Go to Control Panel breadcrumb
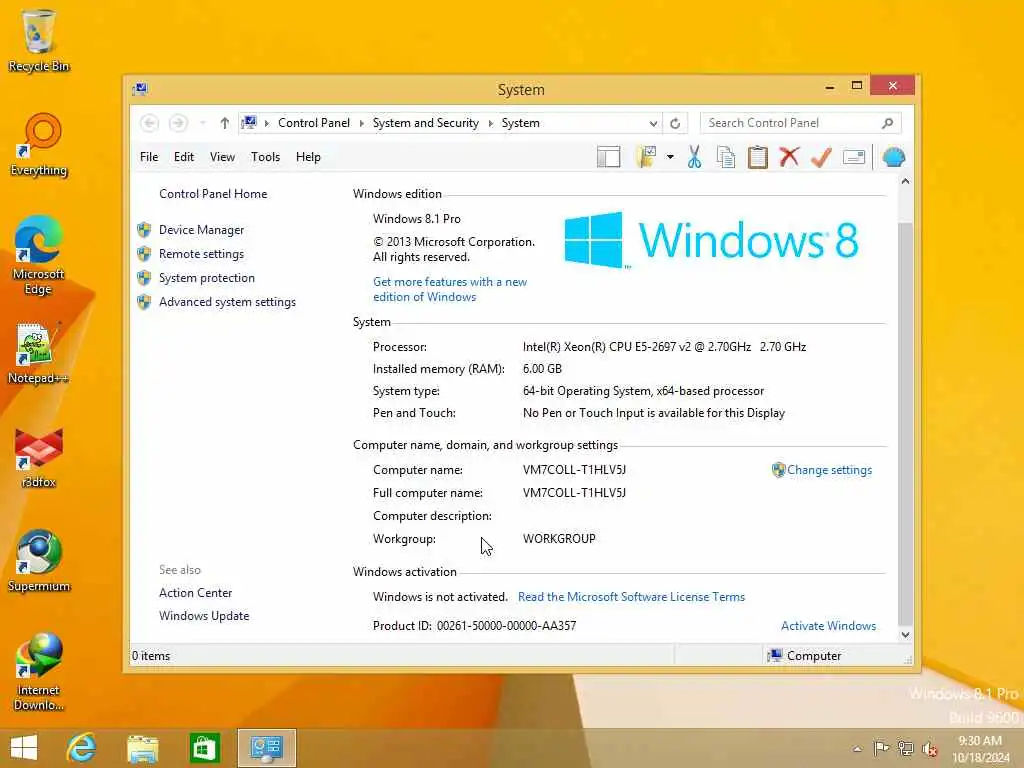 (313, 123)
